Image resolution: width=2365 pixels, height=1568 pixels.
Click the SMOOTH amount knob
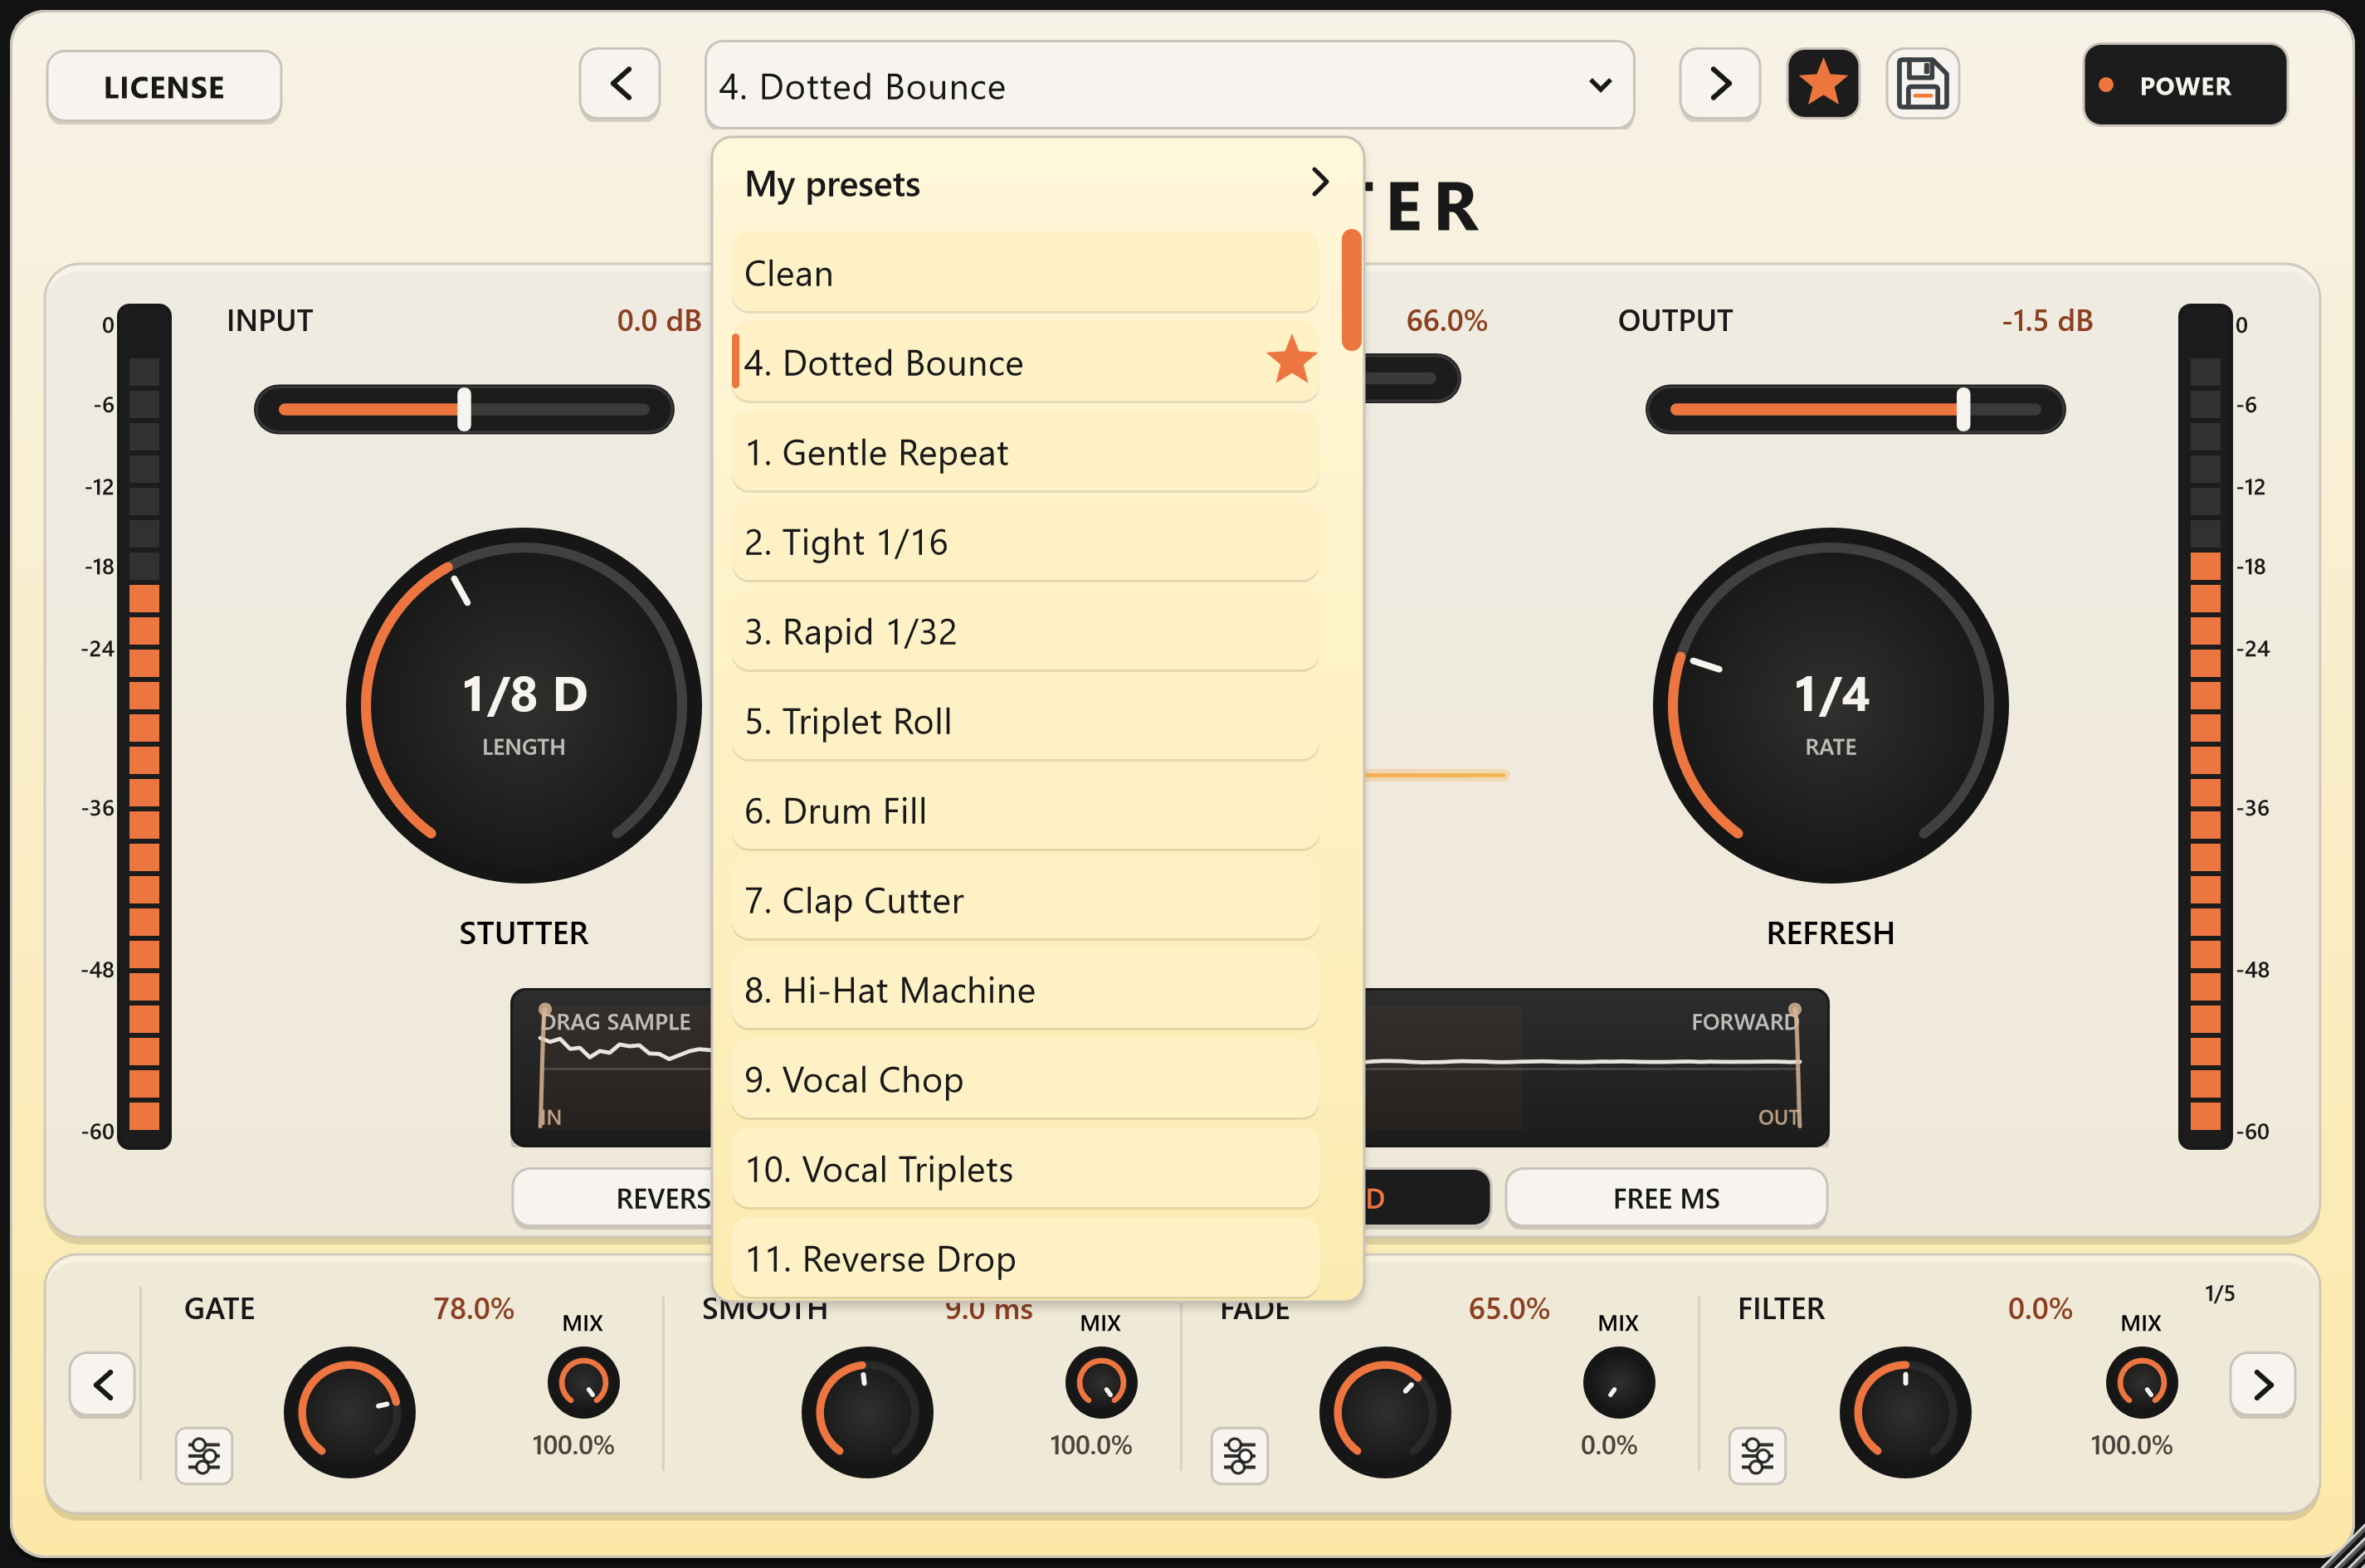[x=867, y=1412]
